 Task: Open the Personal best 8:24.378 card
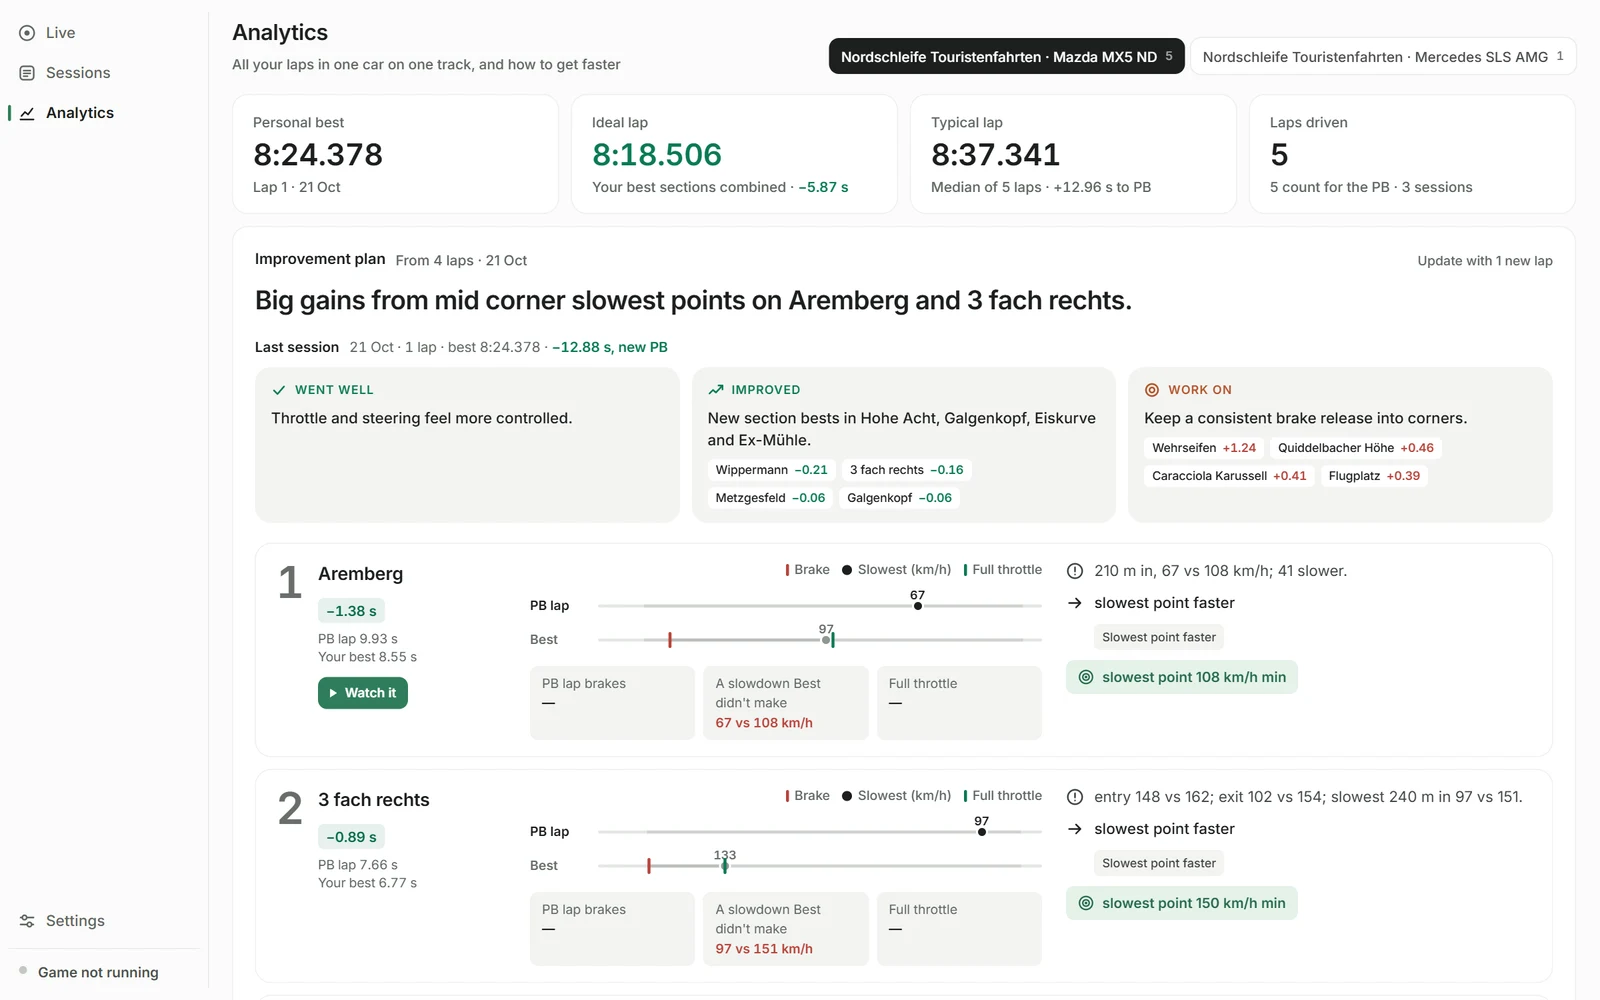[x=395, y=154]
